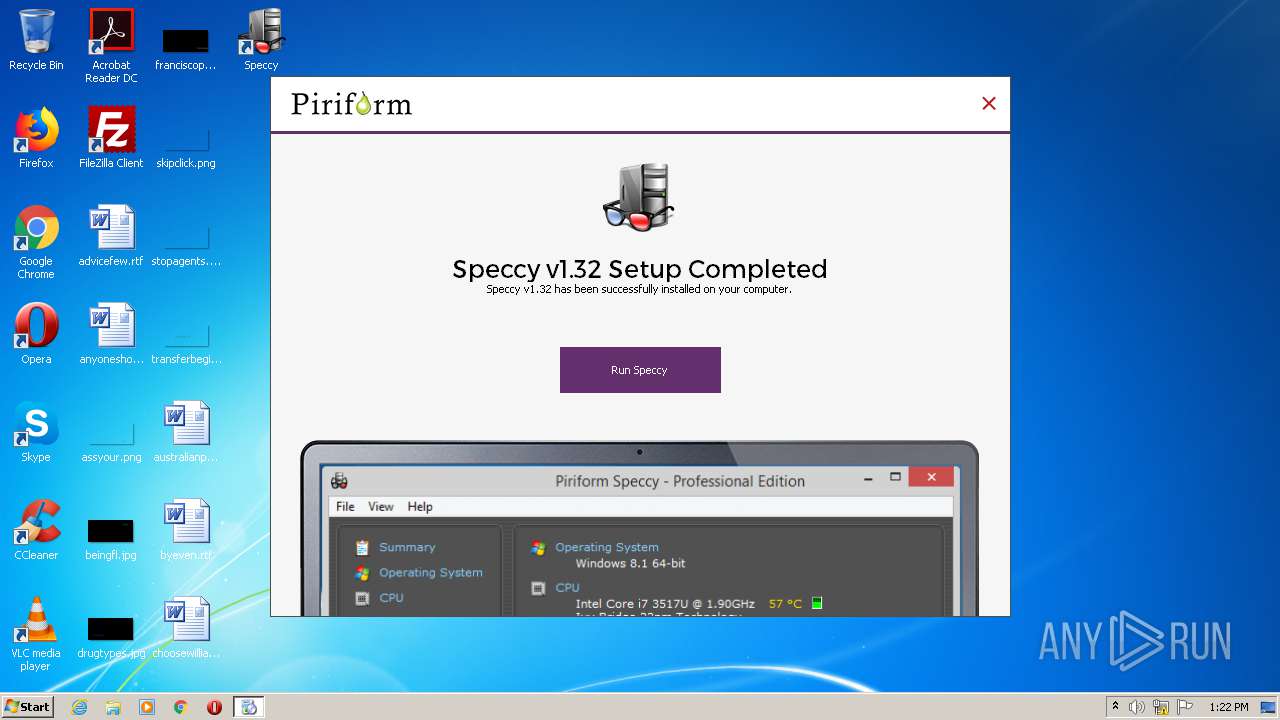Show hidden icons in the system tray

(x=1116, y=707)
